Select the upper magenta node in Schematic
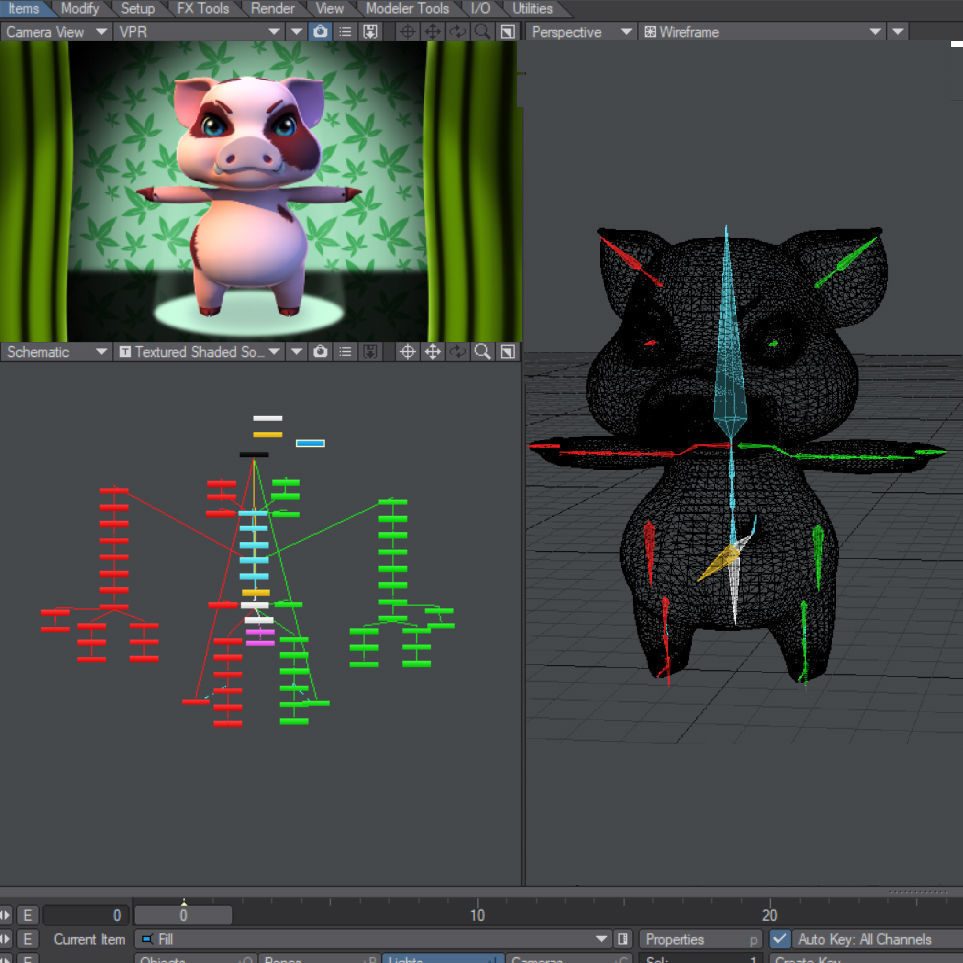The image size is (963, 963). [260, 632]
